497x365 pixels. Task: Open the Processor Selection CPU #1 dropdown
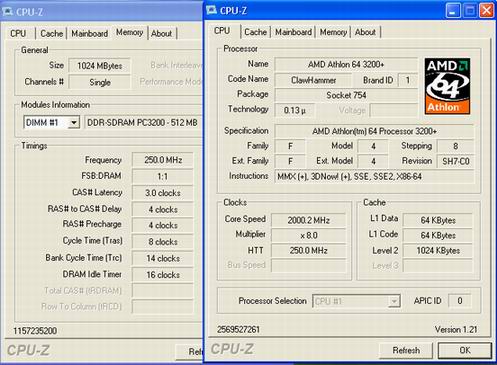click(394, 301)
